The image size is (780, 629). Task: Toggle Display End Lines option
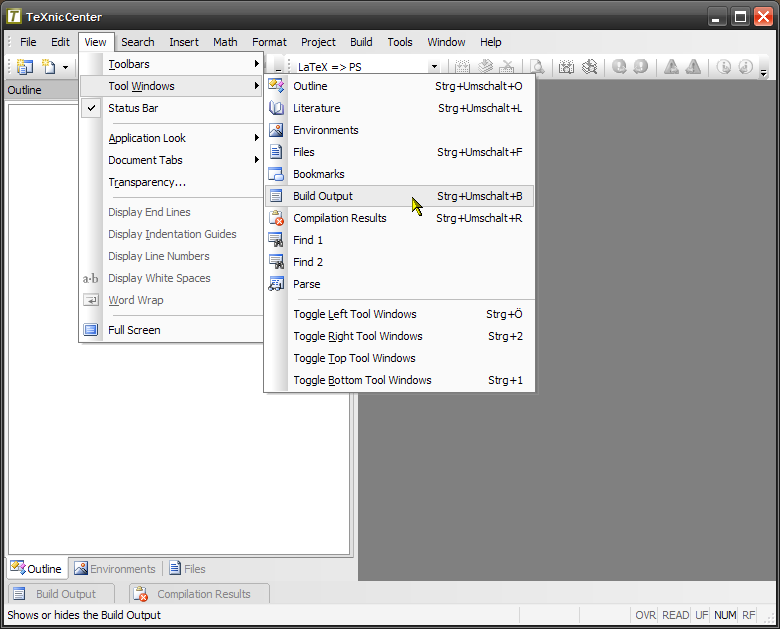pos(171,212)
